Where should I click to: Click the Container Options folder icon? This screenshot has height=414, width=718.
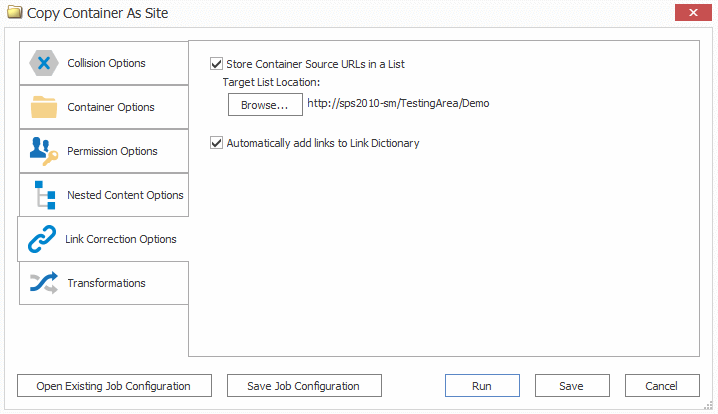point(44,107)
